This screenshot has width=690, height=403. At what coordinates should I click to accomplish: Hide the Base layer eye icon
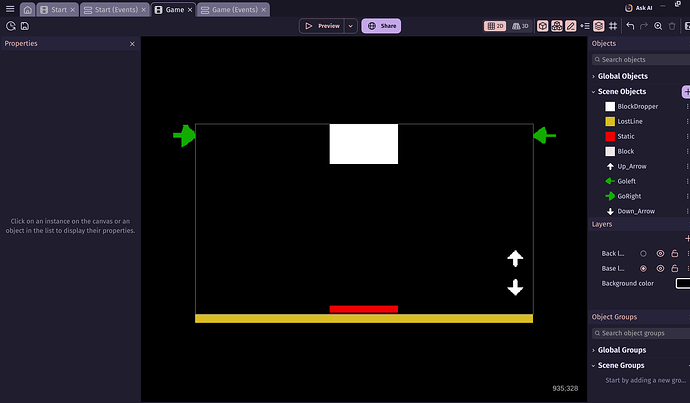660,268
